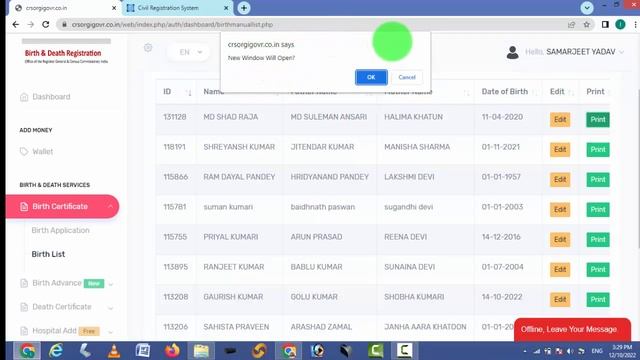Open the Dashboard page
640x360 pixels.
[51, 97]
